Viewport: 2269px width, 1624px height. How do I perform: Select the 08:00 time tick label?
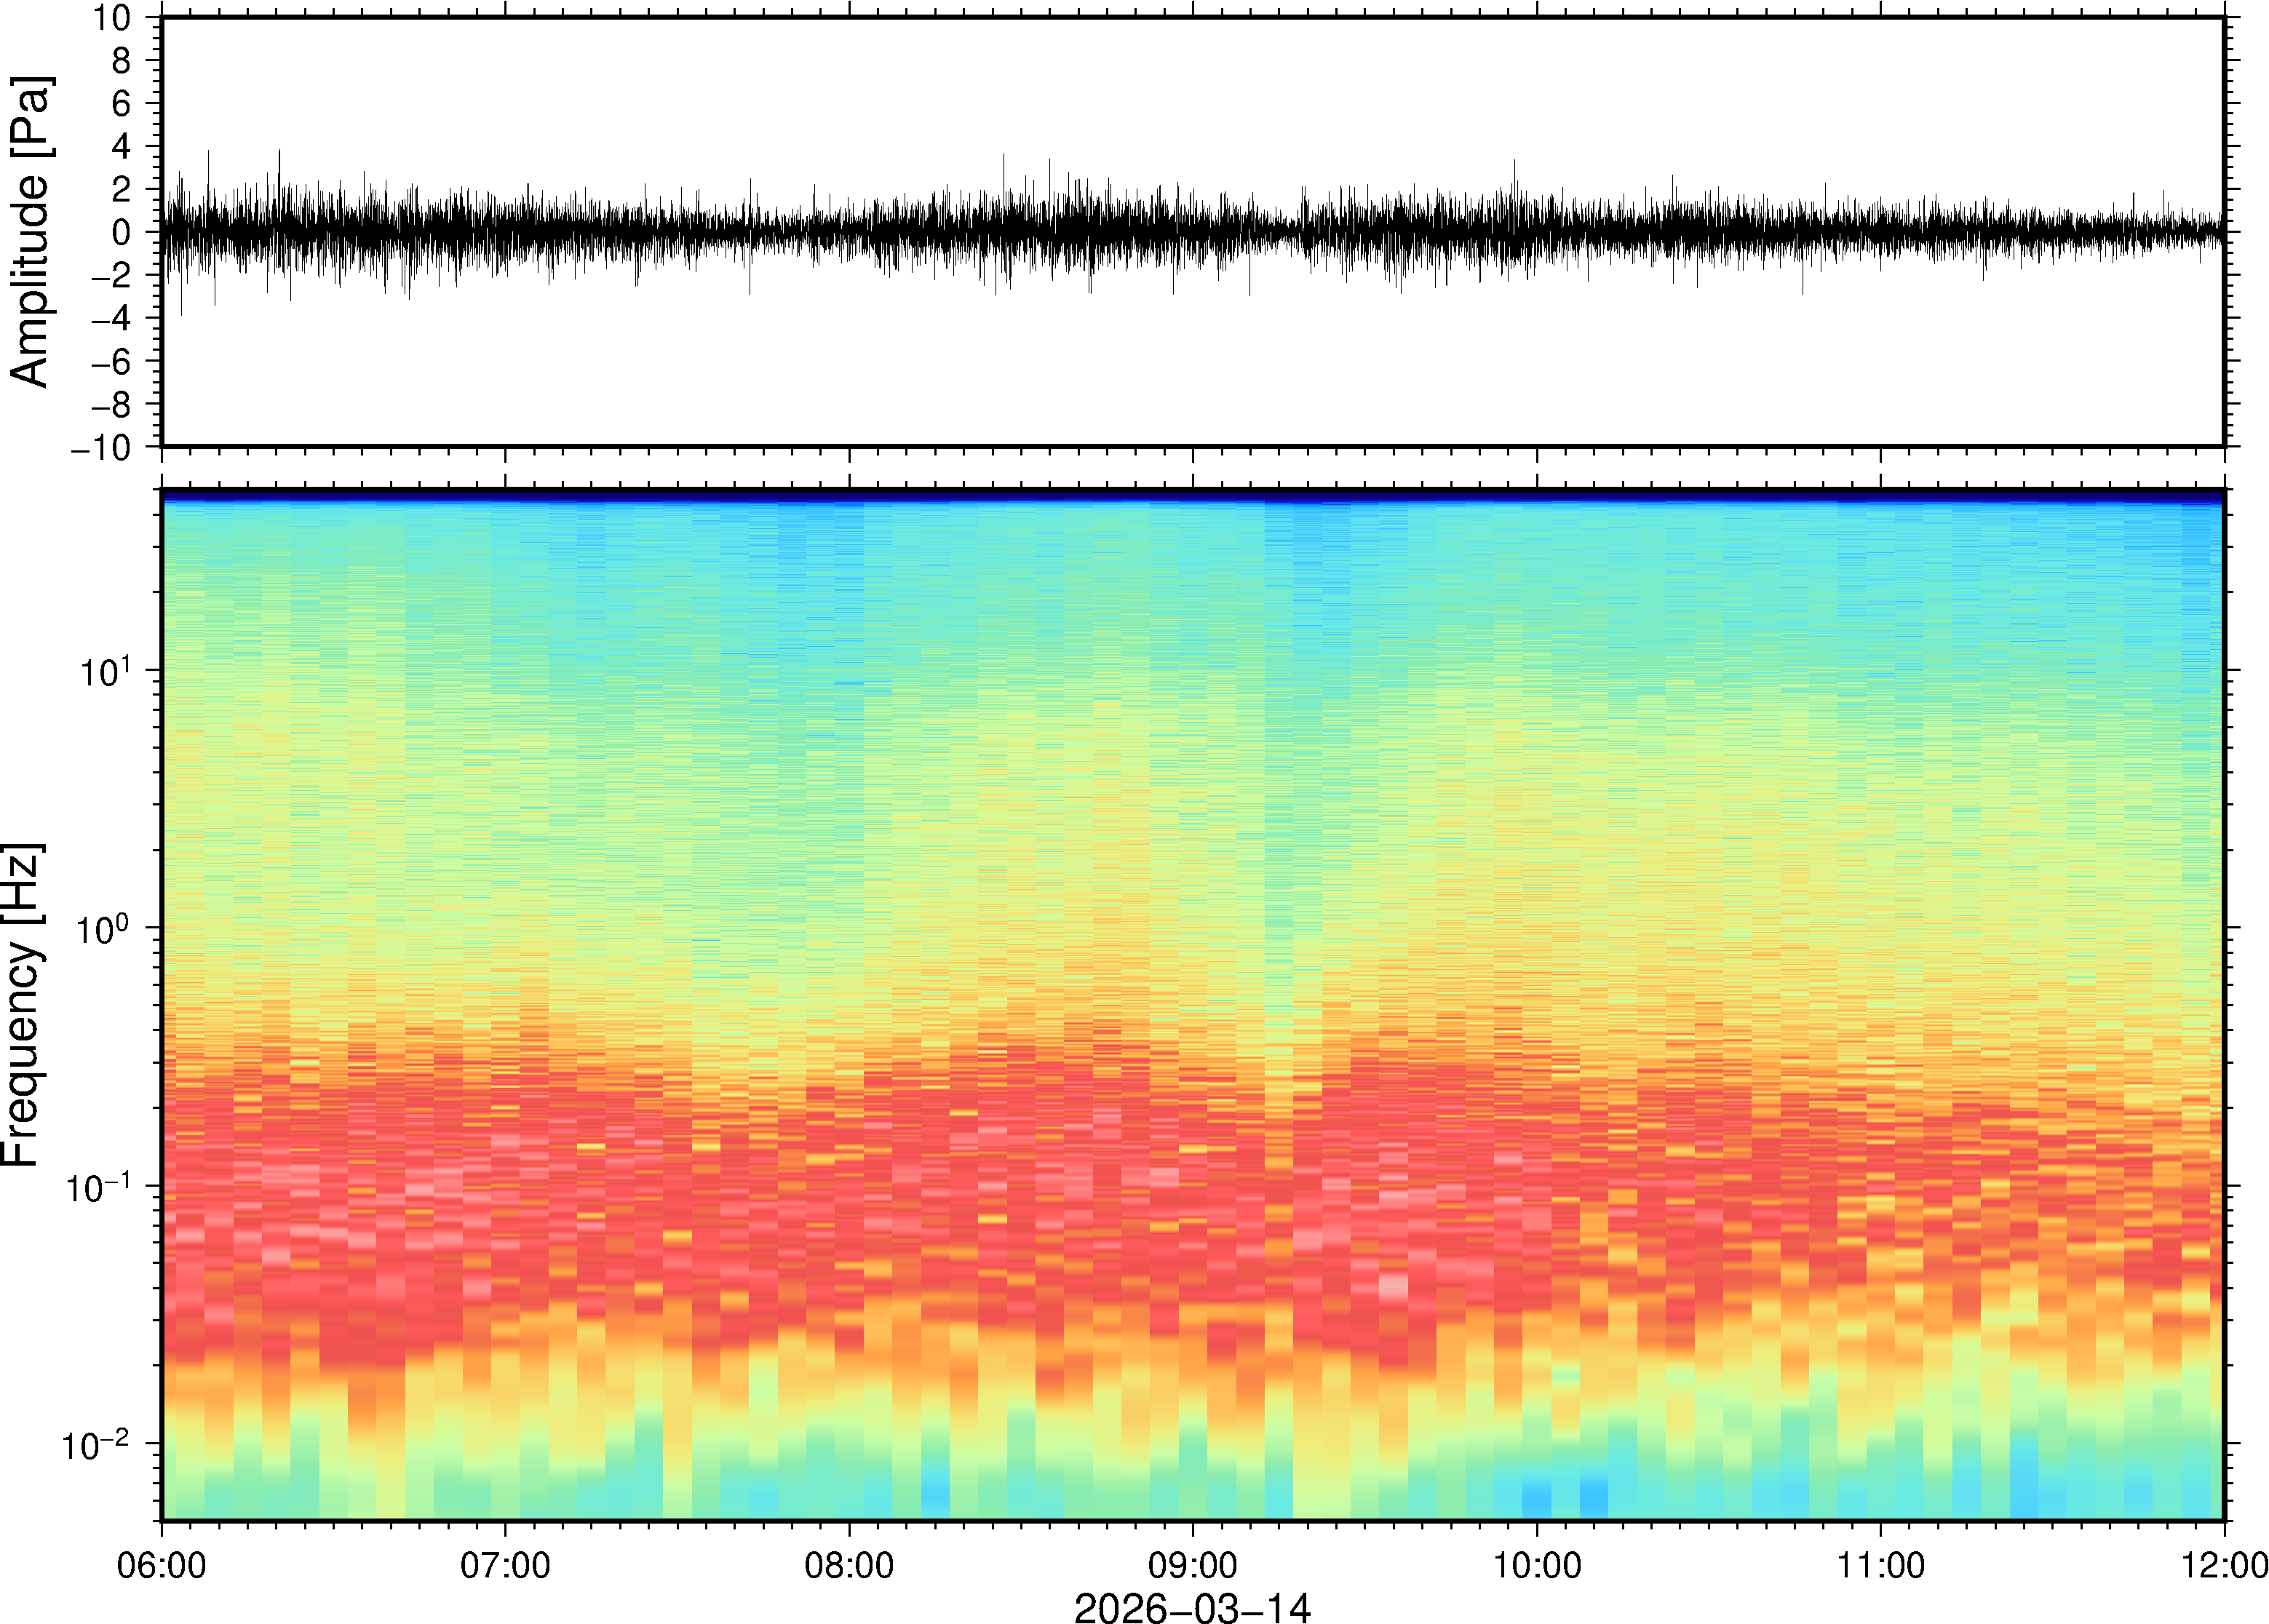(x=849, y=1565)
